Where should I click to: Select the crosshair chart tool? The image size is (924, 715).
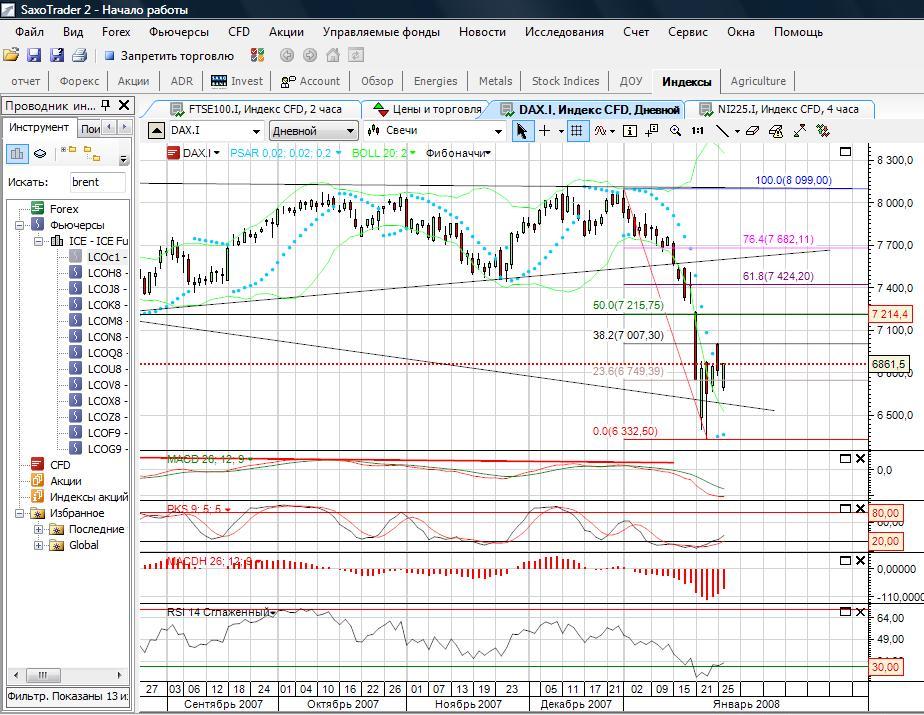pos(545,131)
